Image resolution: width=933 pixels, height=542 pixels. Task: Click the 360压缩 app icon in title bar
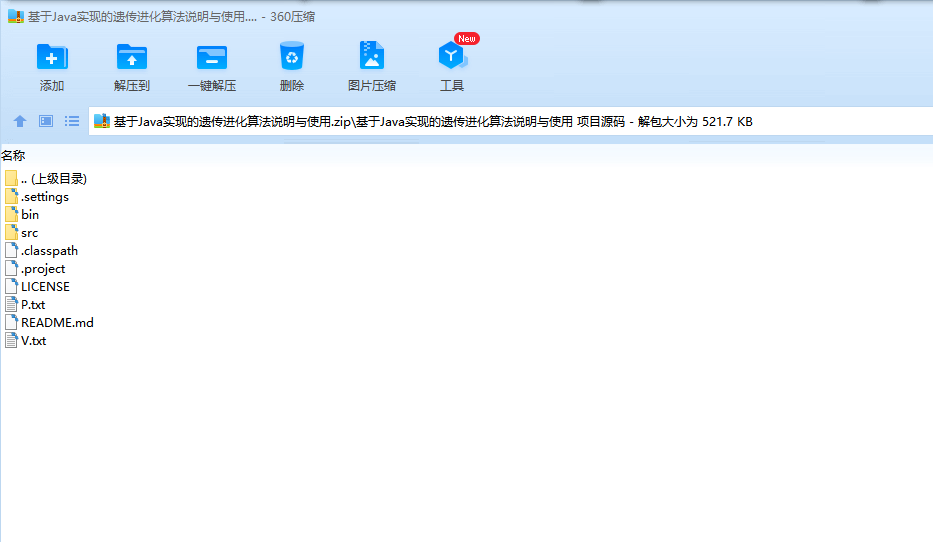(15, 17)
